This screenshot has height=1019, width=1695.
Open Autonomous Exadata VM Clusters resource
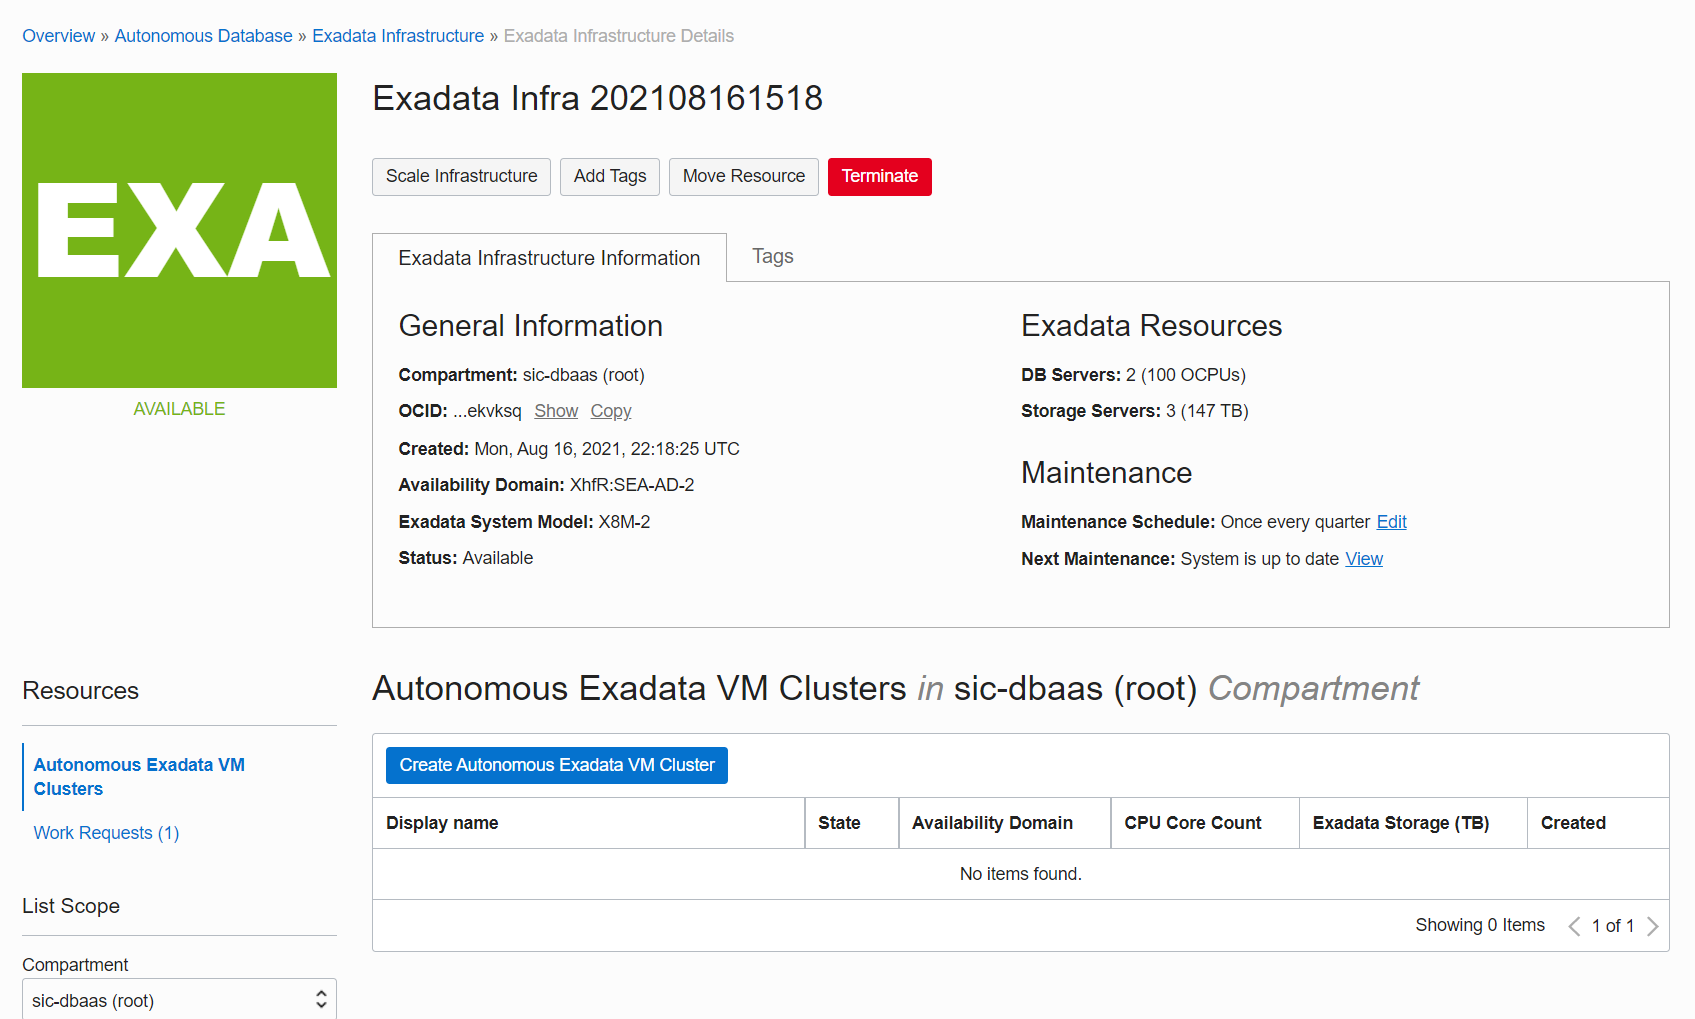point(139,777)
